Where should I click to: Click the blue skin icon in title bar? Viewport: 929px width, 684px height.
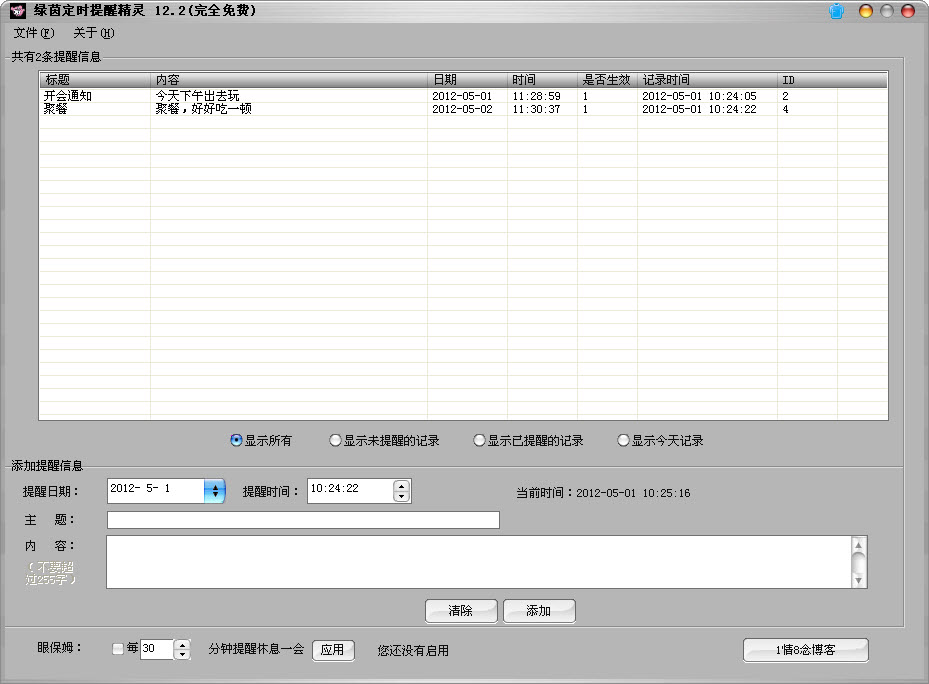(x=836, y=11)
